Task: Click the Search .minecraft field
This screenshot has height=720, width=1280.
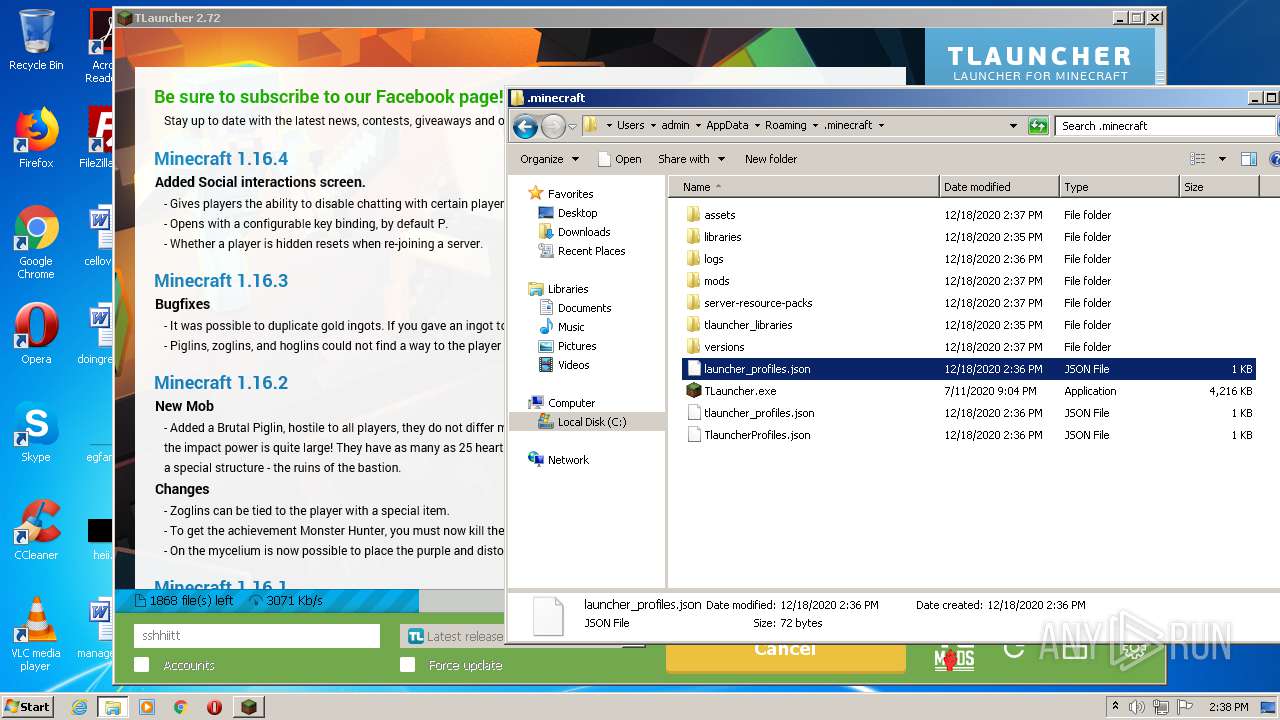Action: coord(1165,126)
